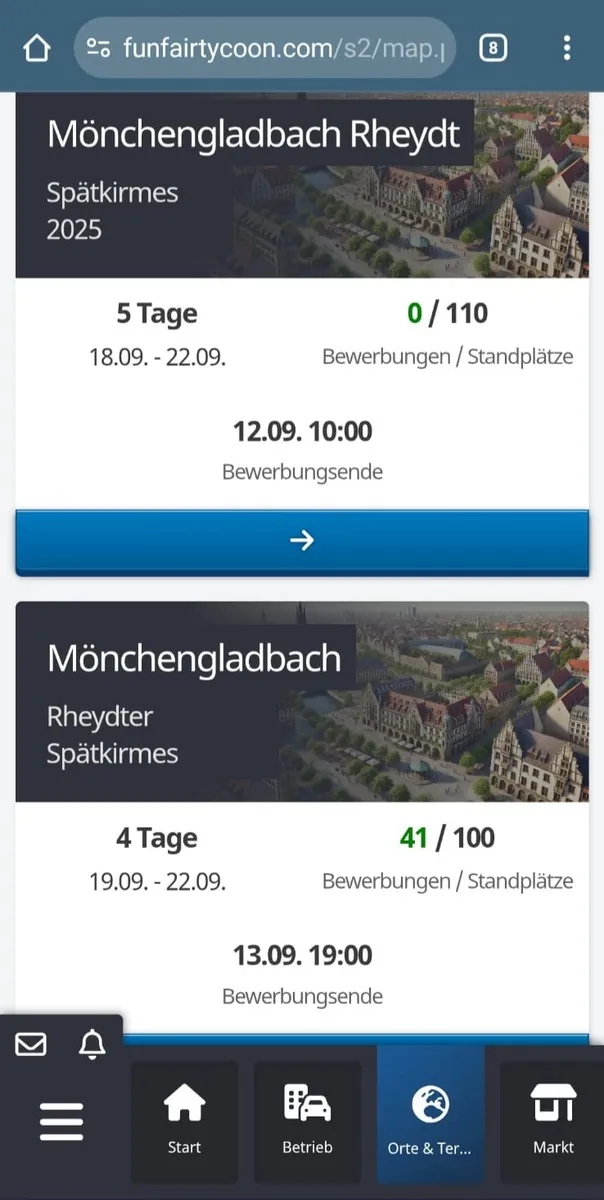Click the Mönchengladbach Rheydt event title
The width and height of the screenshot is (604, 1200).
click(x=253, y=134)
